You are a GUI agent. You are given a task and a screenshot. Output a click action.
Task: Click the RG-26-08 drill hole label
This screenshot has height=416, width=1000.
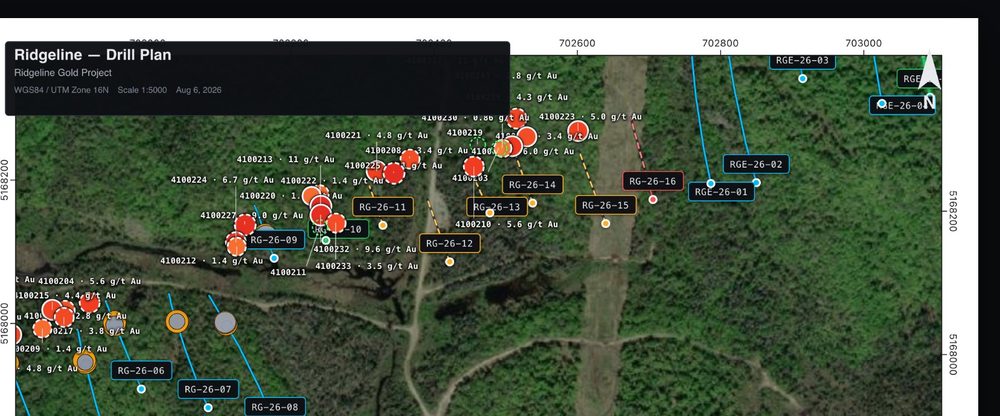click(x=275, y=406)
